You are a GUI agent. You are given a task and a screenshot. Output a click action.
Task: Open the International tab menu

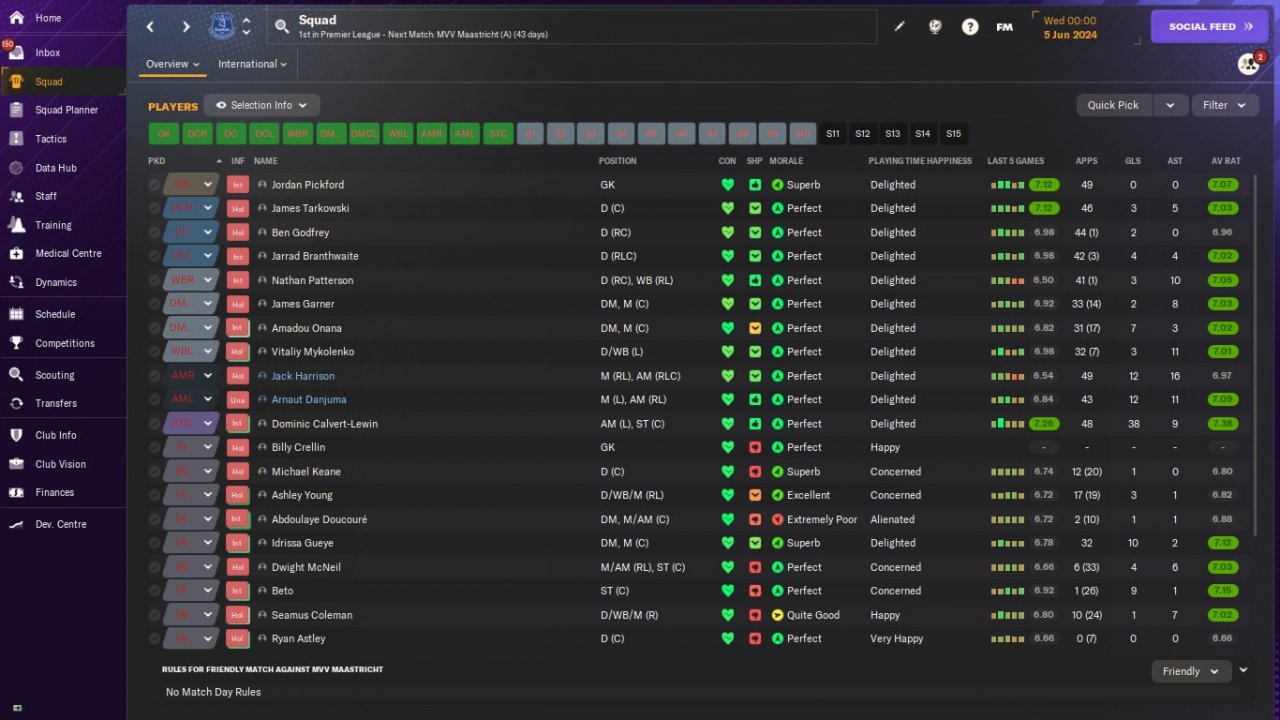252,64
